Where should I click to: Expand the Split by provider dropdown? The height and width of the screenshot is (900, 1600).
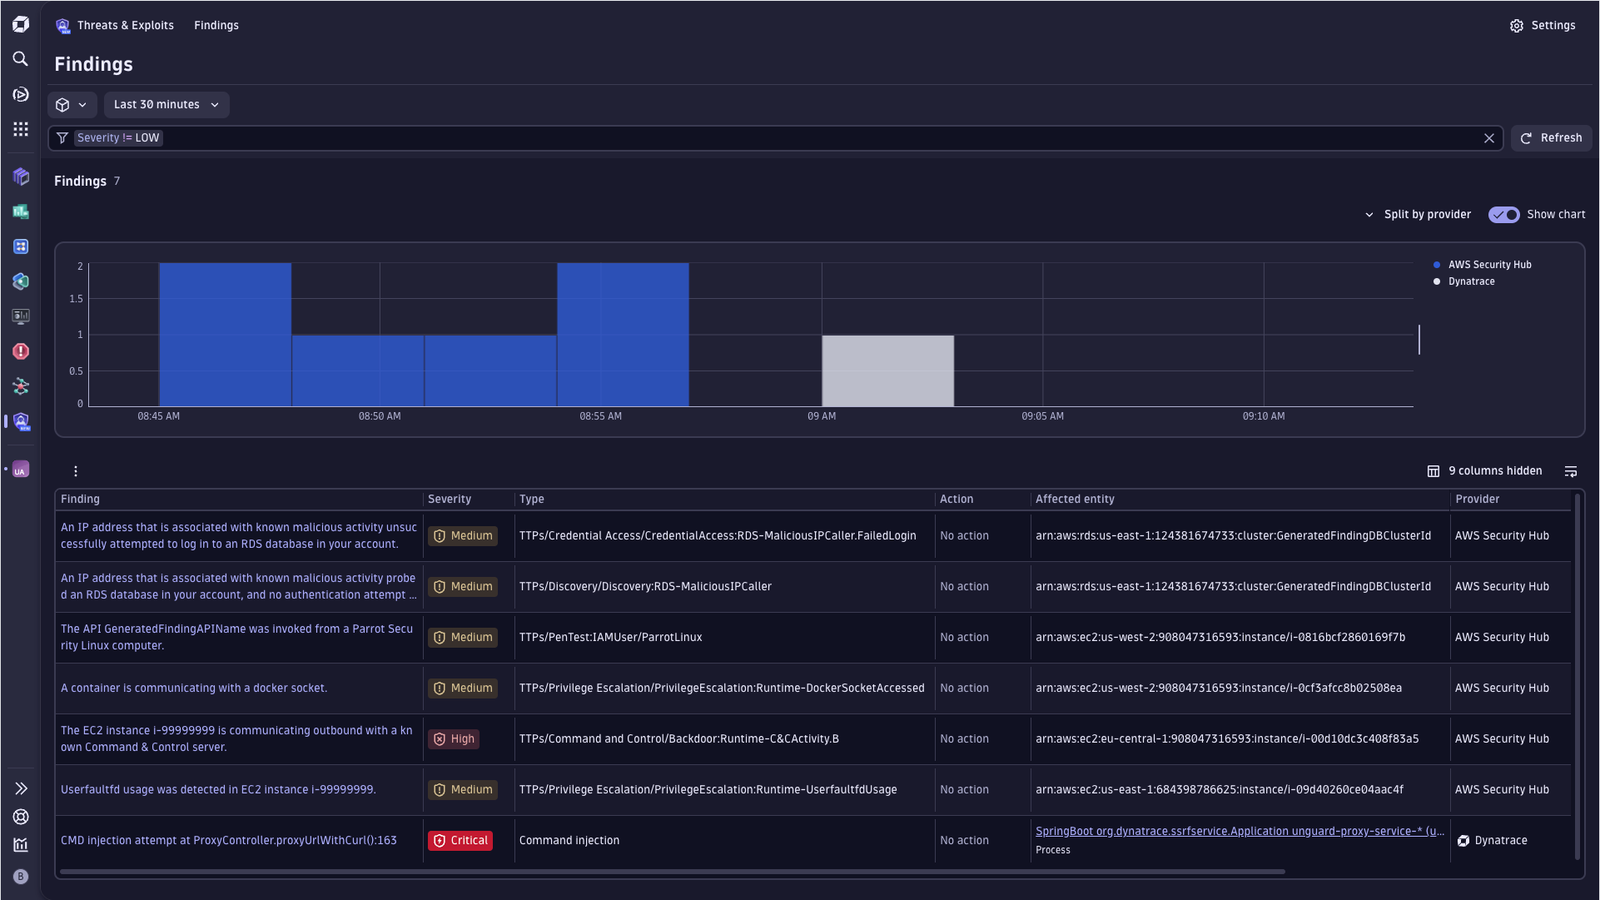click(1418, 214)
